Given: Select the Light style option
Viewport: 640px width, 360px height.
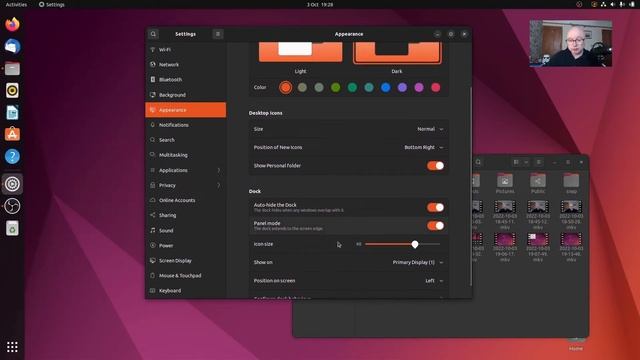Looking at the screenshot, I should coord(300,58).
